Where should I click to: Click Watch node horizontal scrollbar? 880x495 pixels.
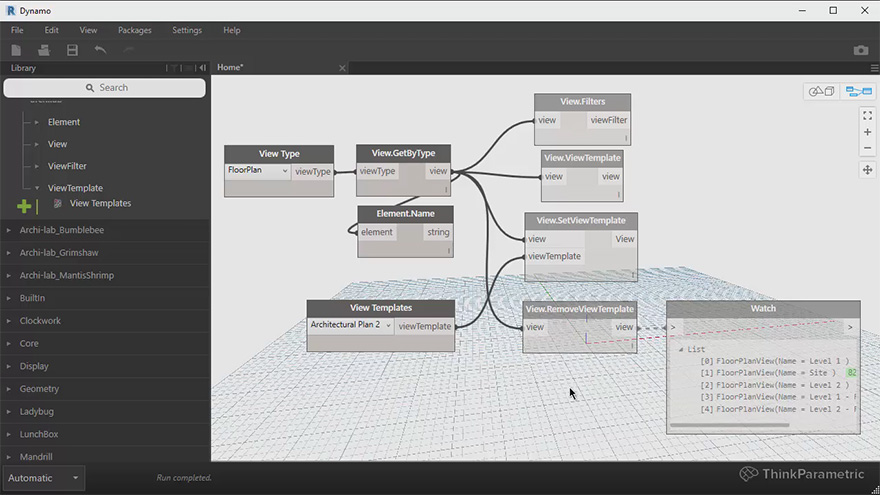(x=730, y=425)
